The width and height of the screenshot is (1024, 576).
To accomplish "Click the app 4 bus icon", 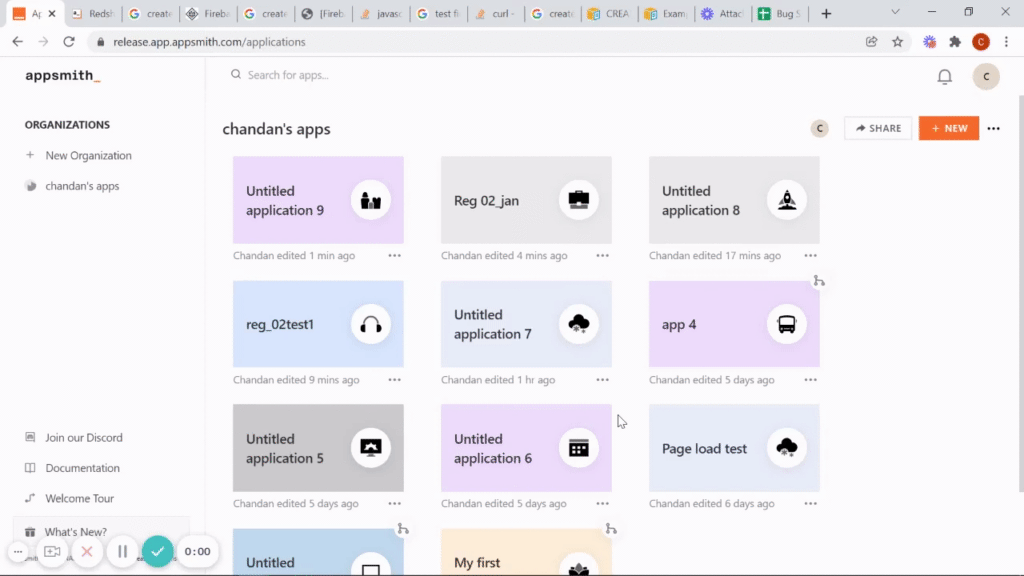I will coord(786,324).
